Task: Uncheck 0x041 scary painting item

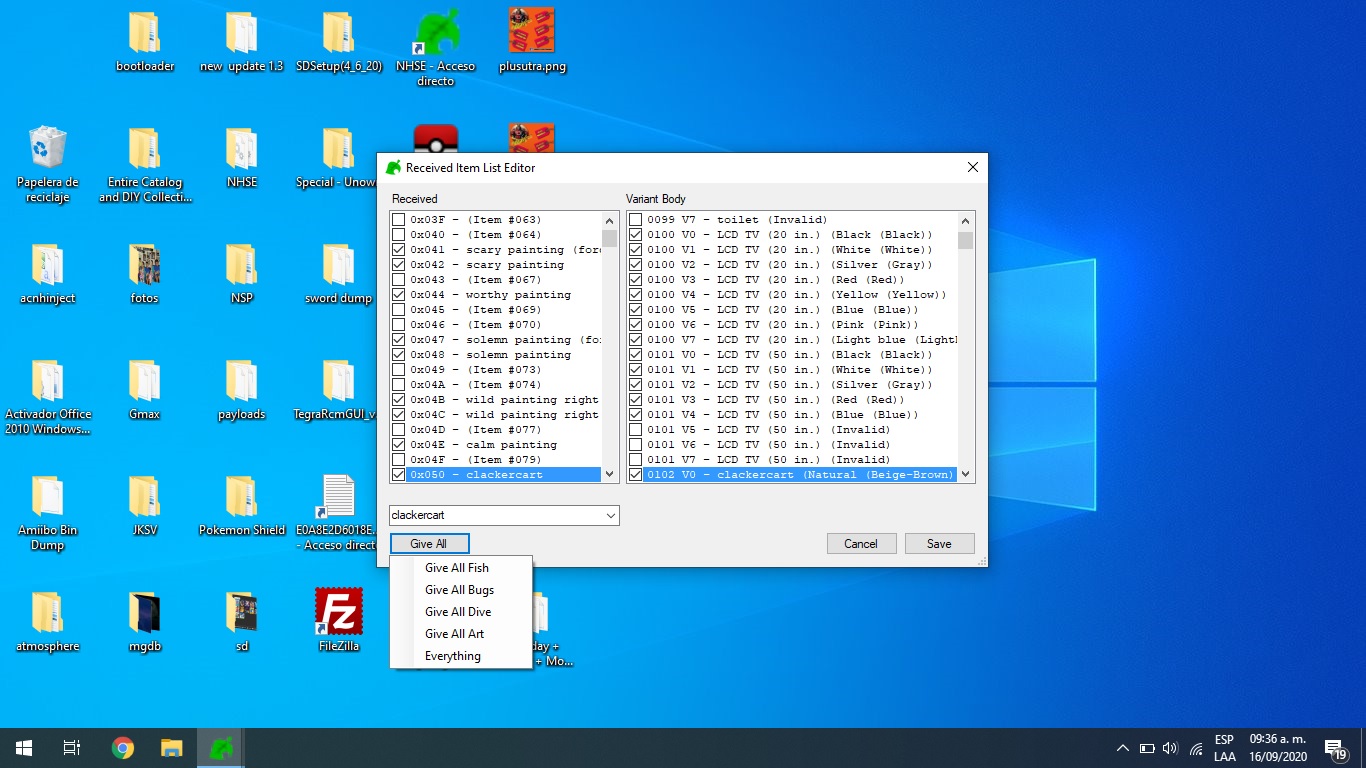Action: click(399, 250)
